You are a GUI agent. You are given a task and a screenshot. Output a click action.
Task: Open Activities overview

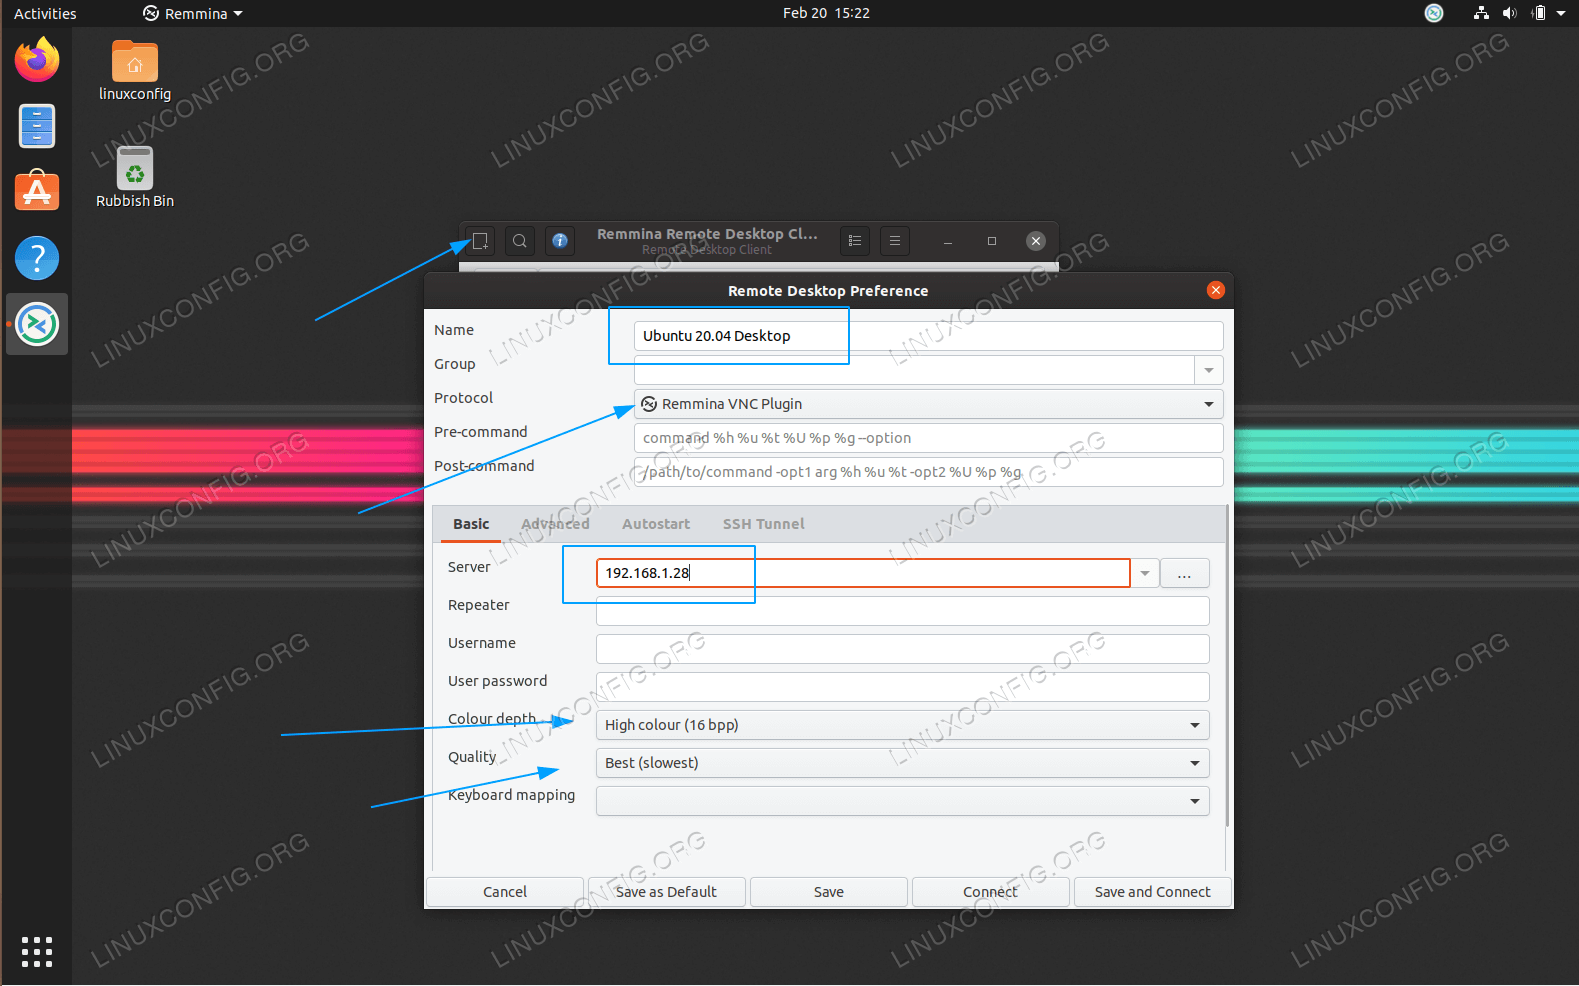coord(45,13)
